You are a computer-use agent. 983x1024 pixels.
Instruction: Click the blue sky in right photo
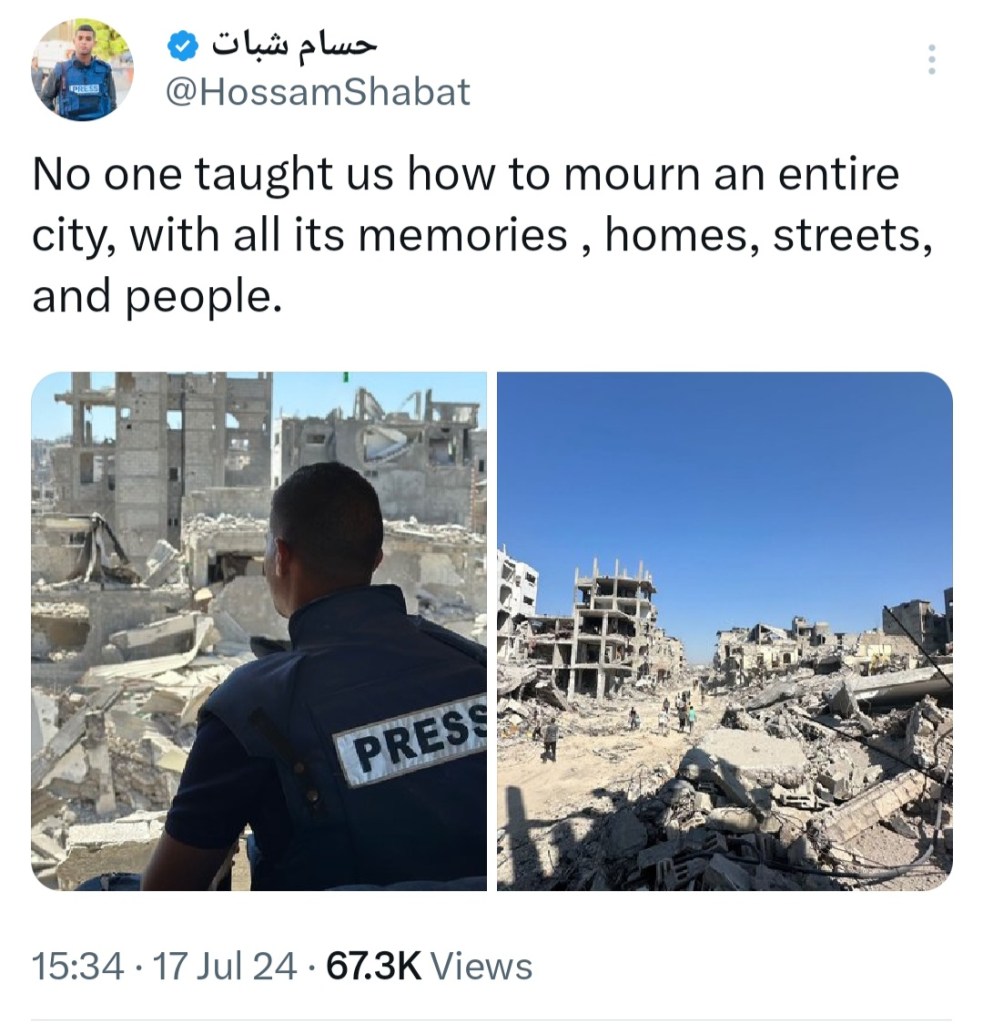point(725,483)
